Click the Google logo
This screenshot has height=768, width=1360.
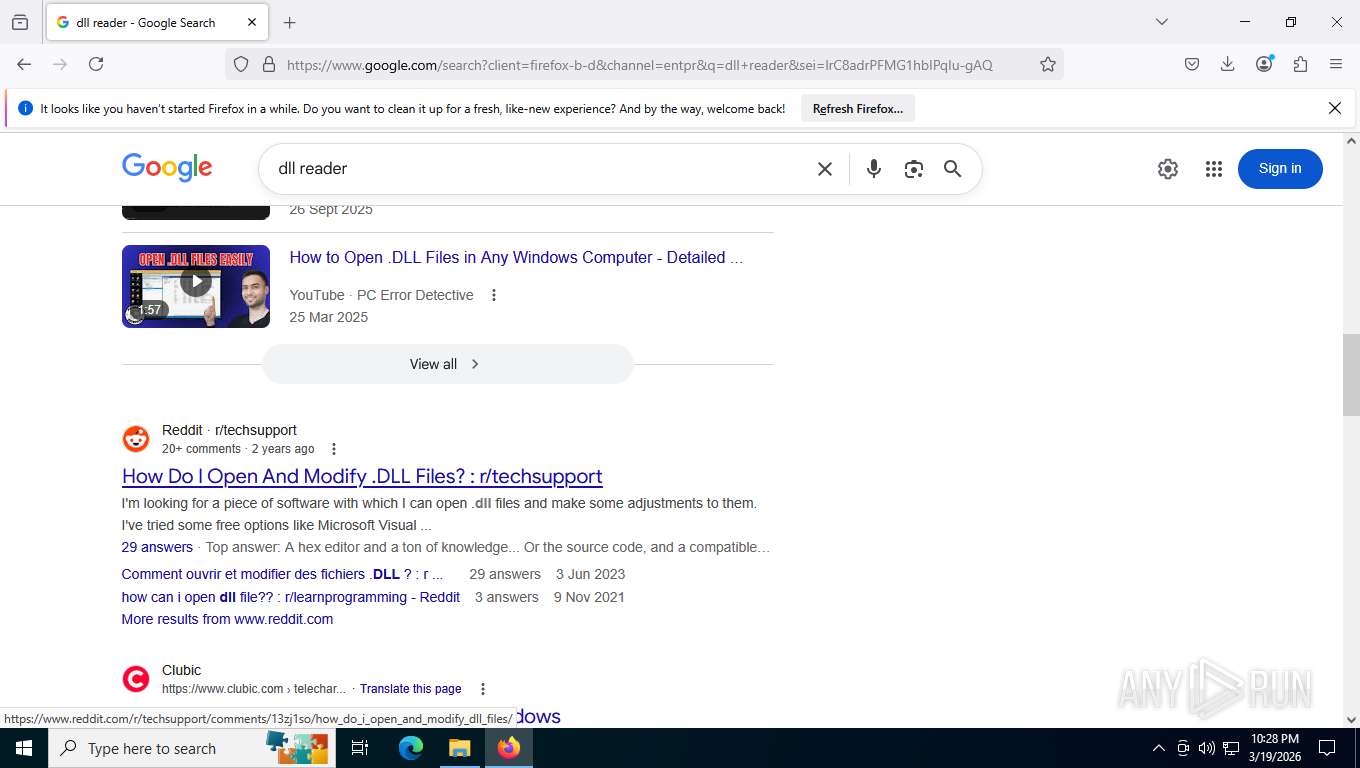pos(167,168)
